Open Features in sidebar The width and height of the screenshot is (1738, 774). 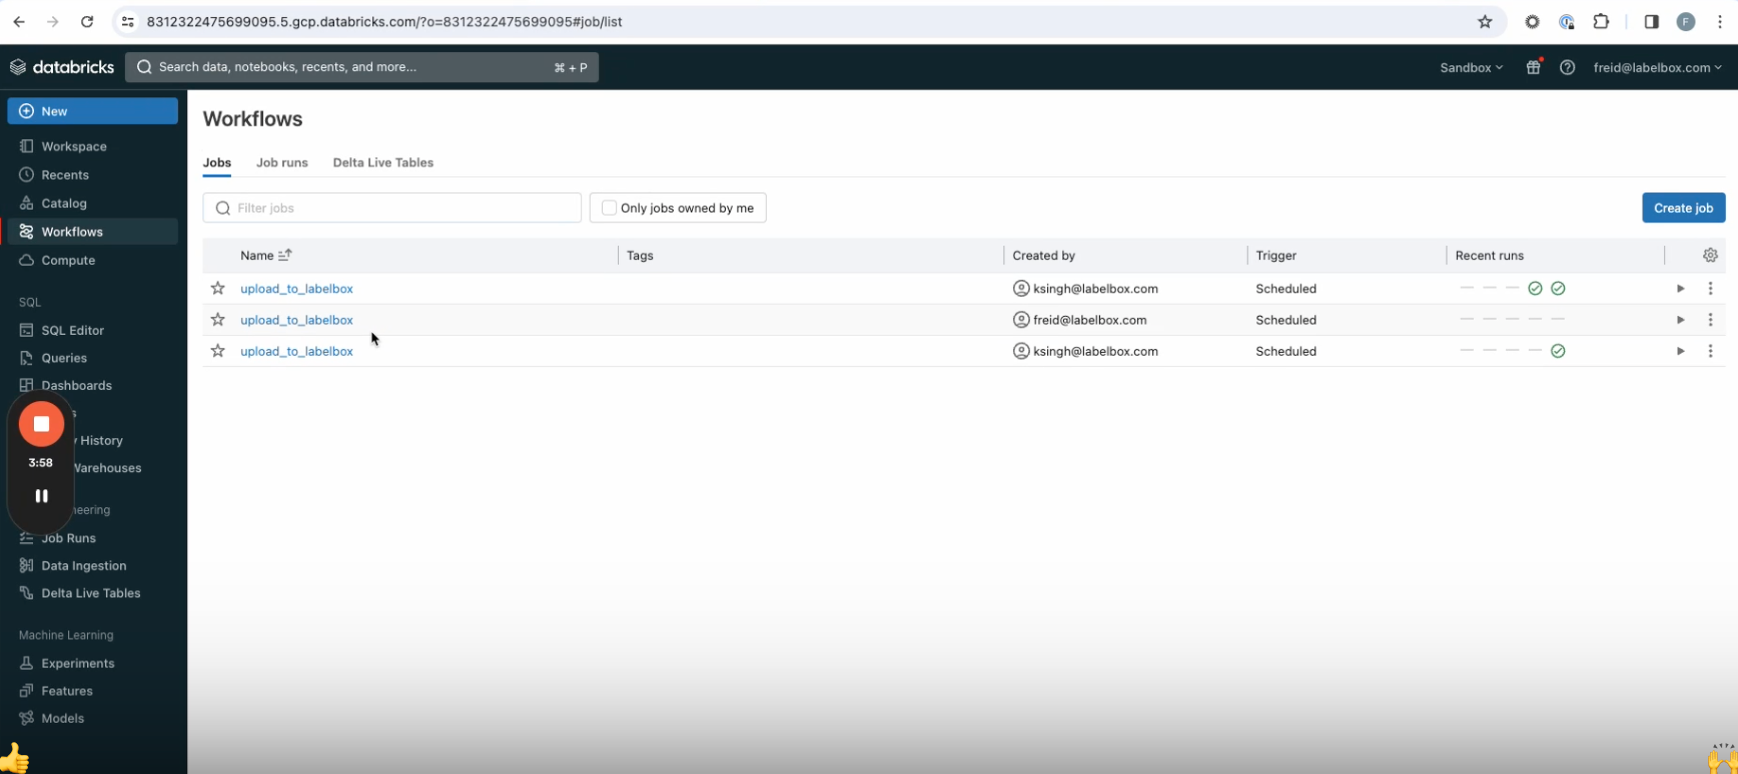(x=92, y=690)
